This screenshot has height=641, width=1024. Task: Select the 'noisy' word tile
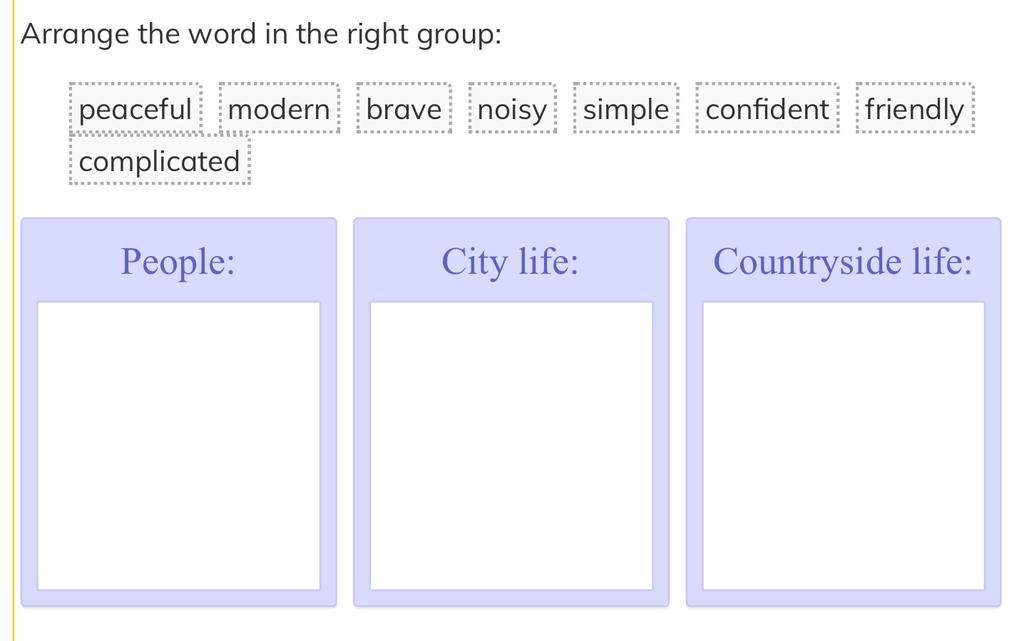click(x=512, y=109)
